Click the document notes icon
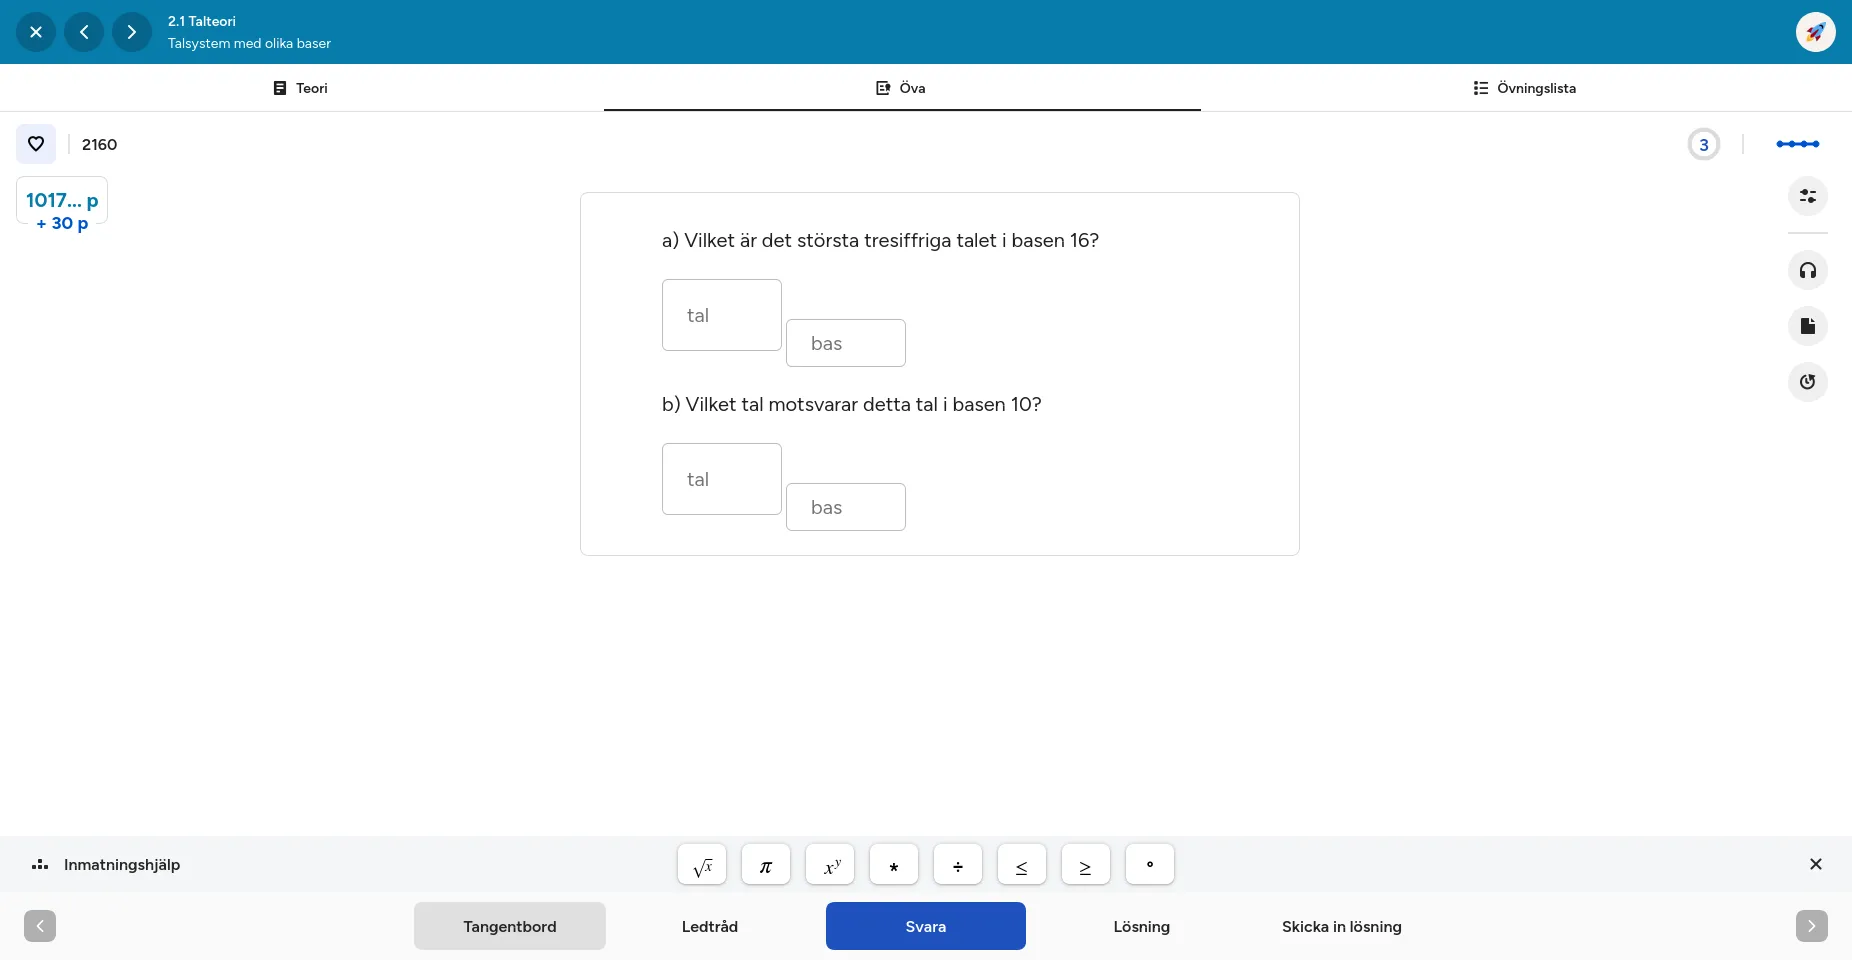 point(1807,326)
